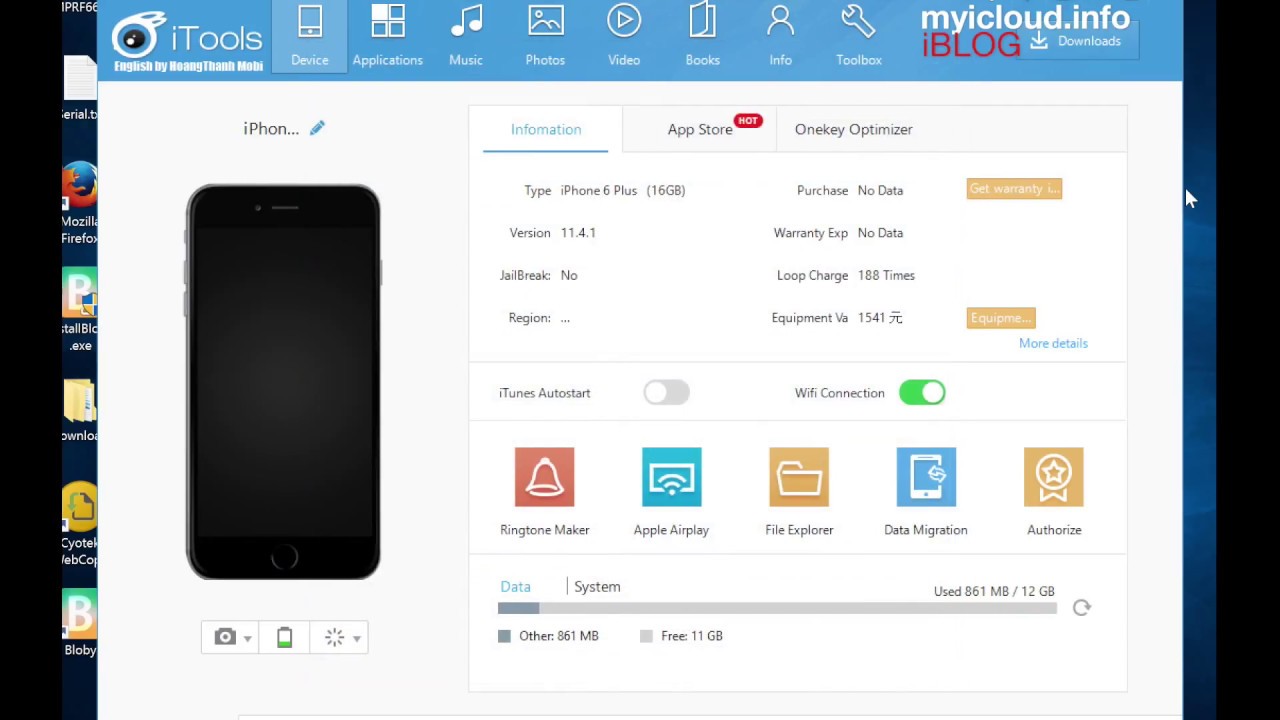Click the version 11.4.1 value
The image size is (1280, 720).
(x=578, y=233)
